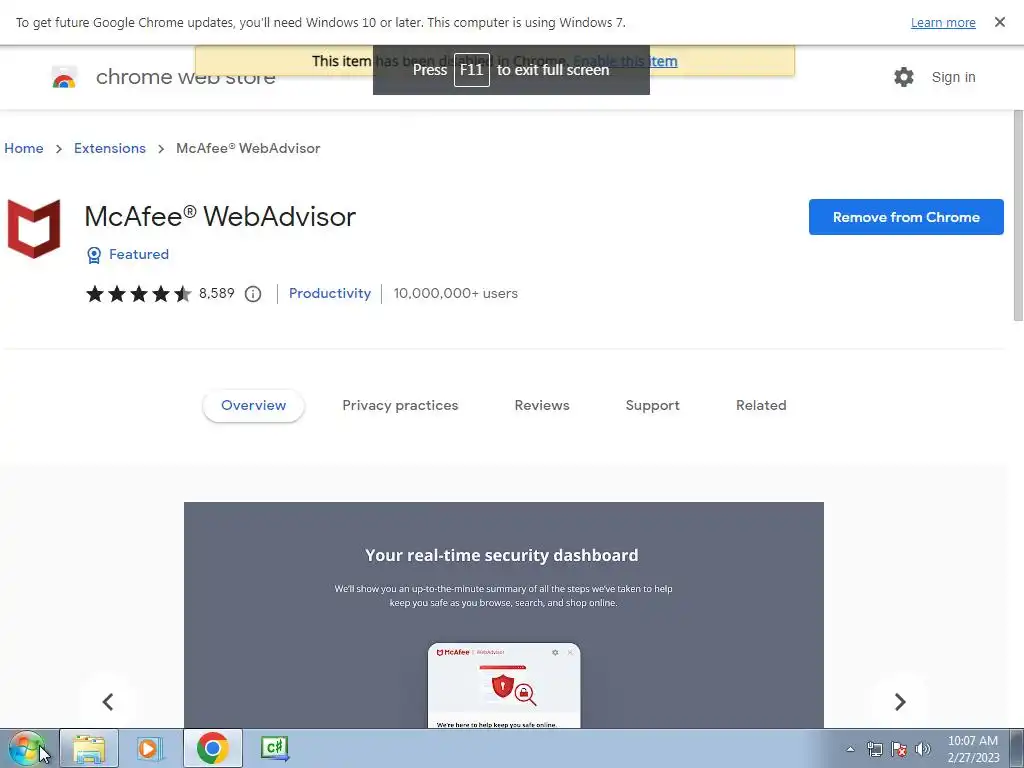Viewport: 1024px width, 768px height.
Task: Show previous screenshot with left arrow
Action: [108, 701]
